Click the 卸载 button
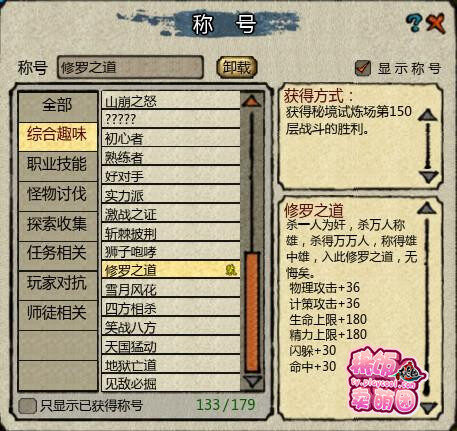Viewport: 457px width, 431px height. [x=237, y=67]
